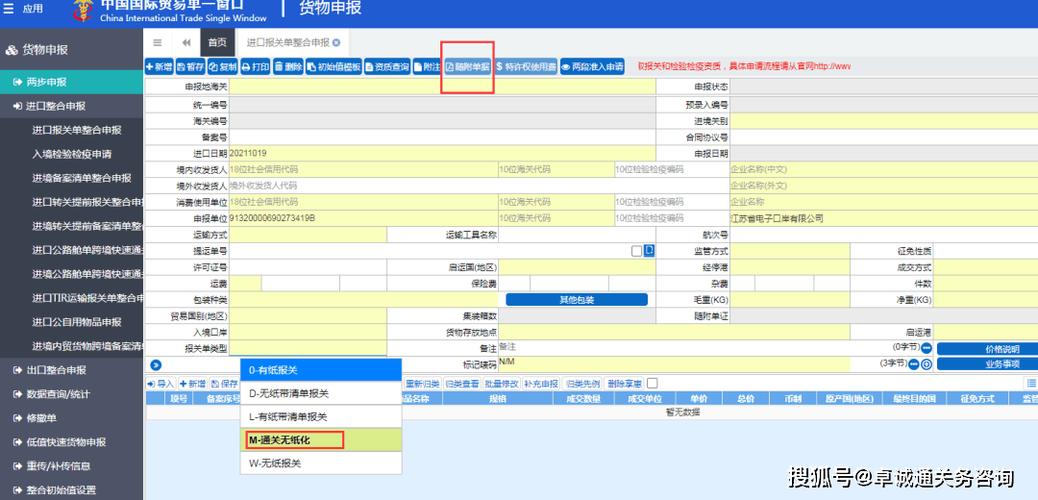Image resolution: width=1038 pixels, height=500 pixels.
Task: Click blue round arrow expand icon
Action: click(x=156, y=364)
